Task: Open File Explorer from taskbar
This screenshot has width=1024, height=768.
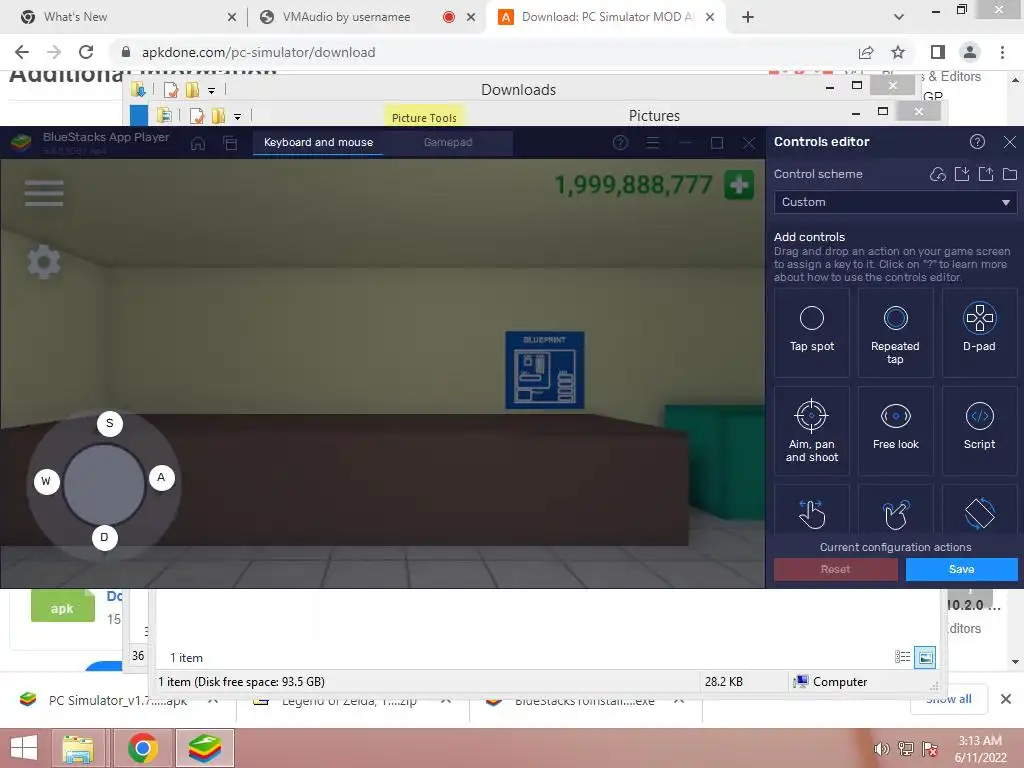Action: tap(78, 748)
